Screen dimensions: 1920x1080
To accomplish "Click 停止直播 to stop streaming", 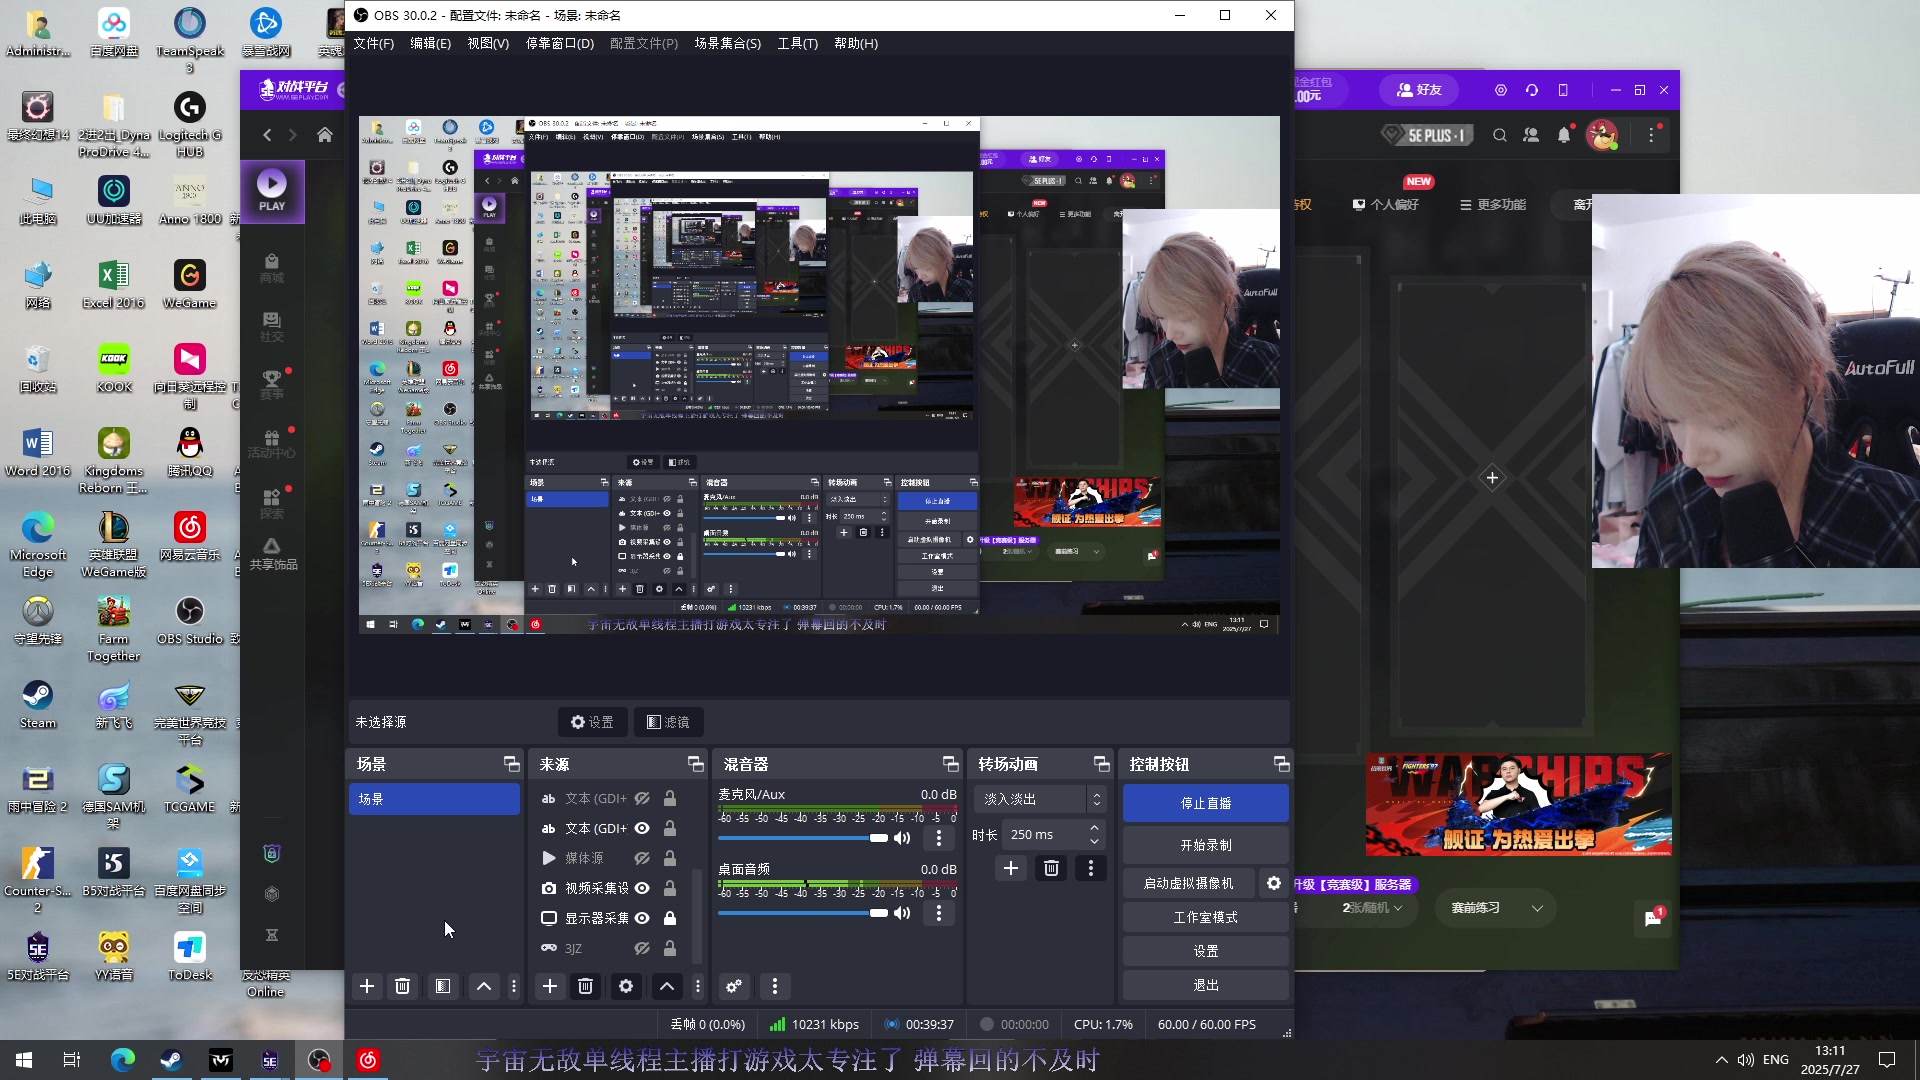I will pos(1205,803).
